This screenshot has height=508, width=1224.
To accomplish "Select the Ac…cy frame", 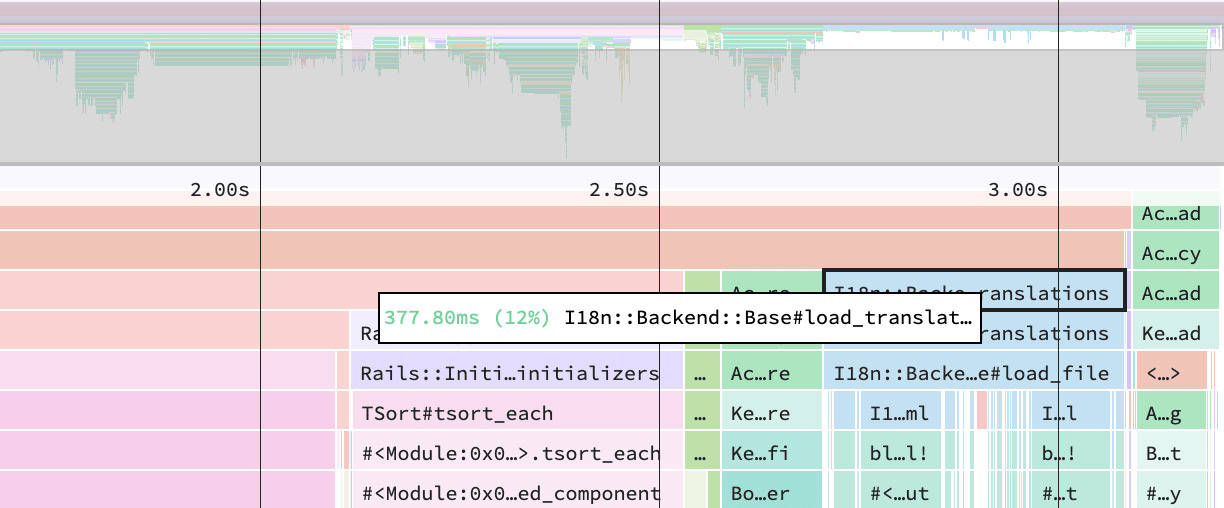I will pyautogui.click(x=1176, y=251).
